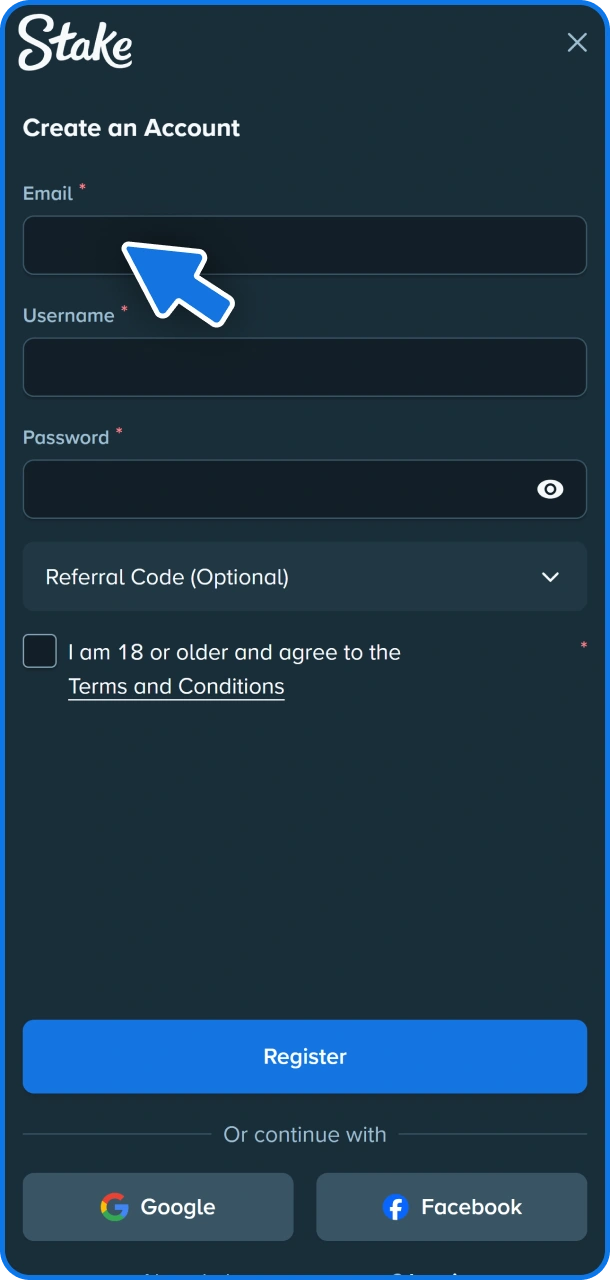610x1280 pixels.
Task: Click the "Create an Account" heading
Action: click(131, 128)
